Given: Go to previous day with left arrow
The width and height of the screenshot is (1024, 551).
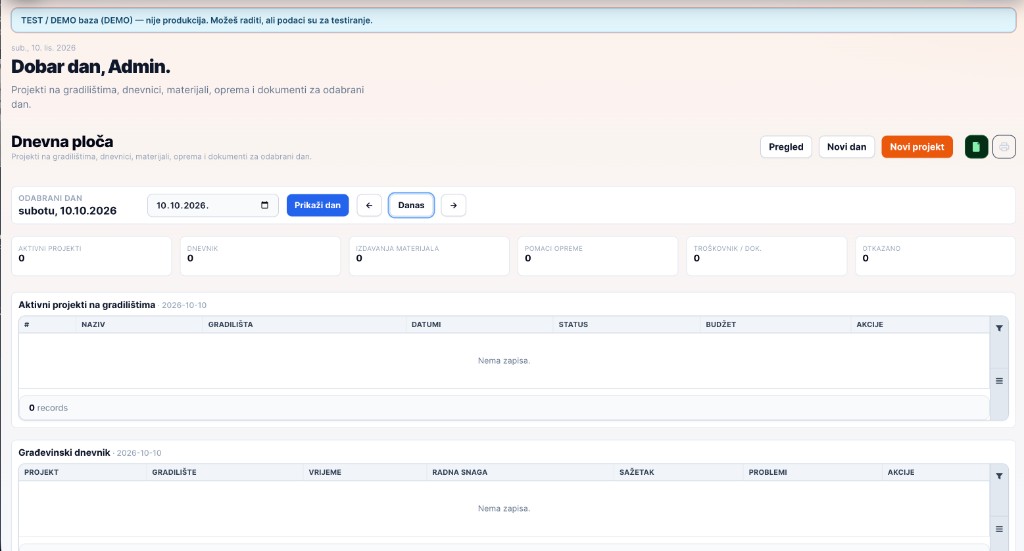Looking at the screenshot, I should tap(369, 205).
